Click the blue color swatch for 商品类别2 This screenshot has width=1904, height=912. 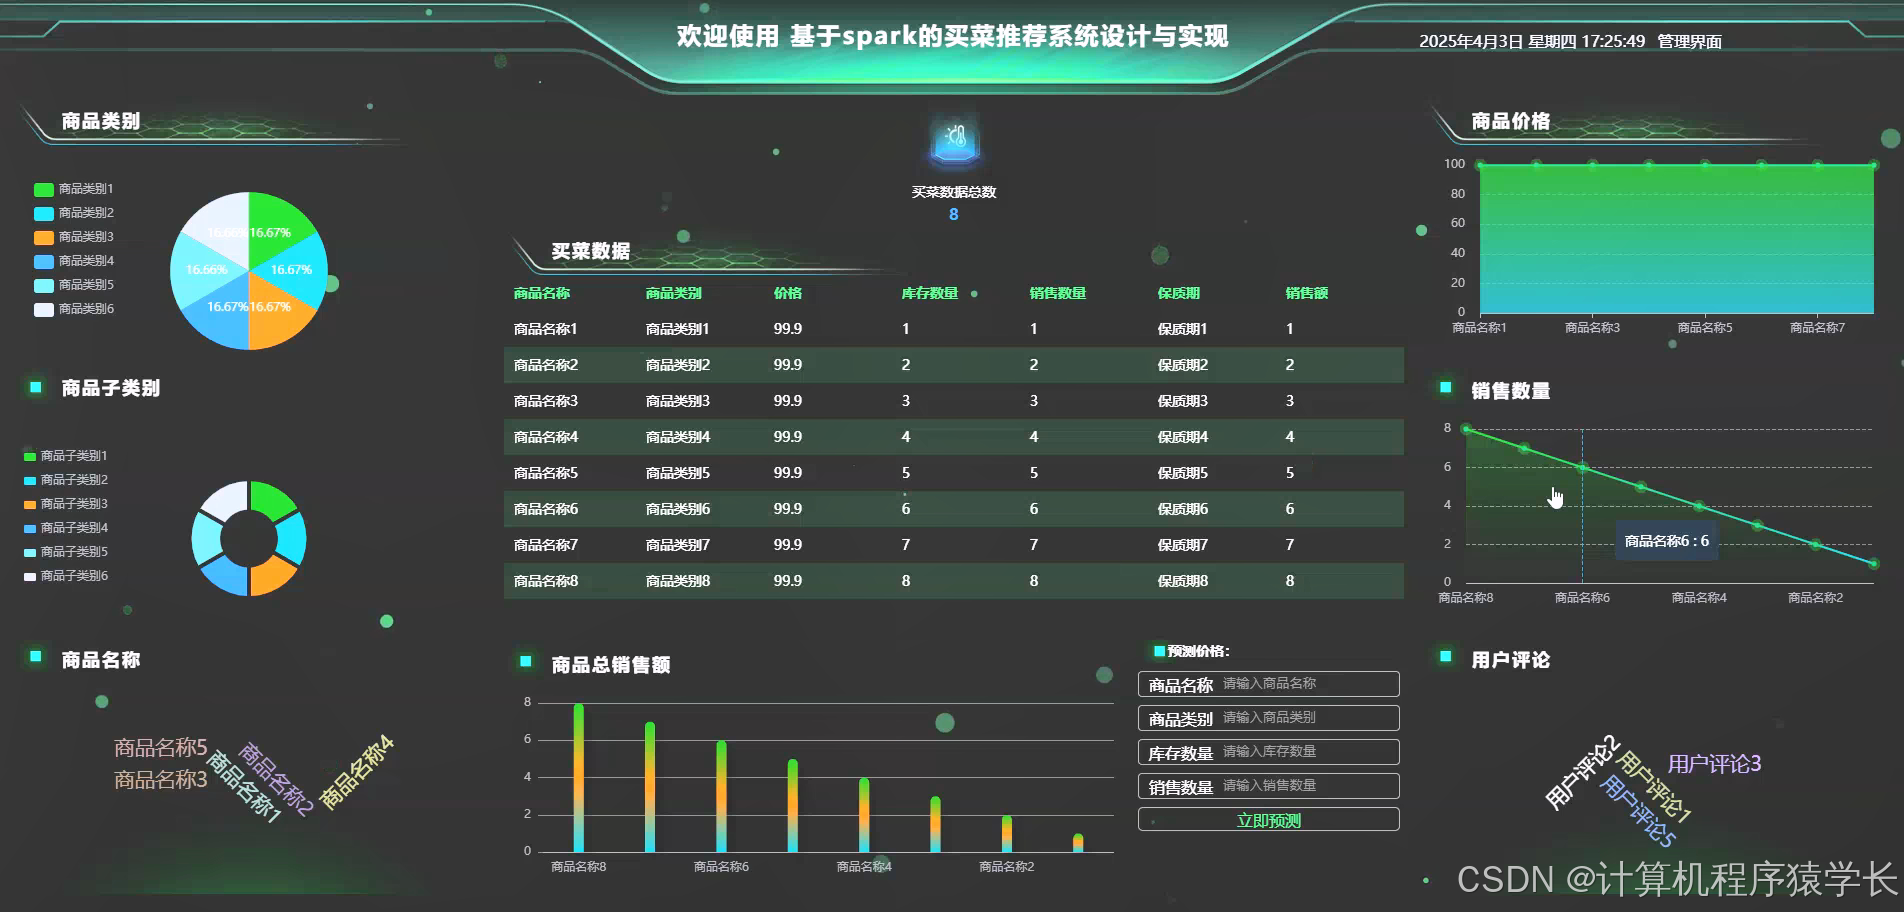tap(42, 212)
